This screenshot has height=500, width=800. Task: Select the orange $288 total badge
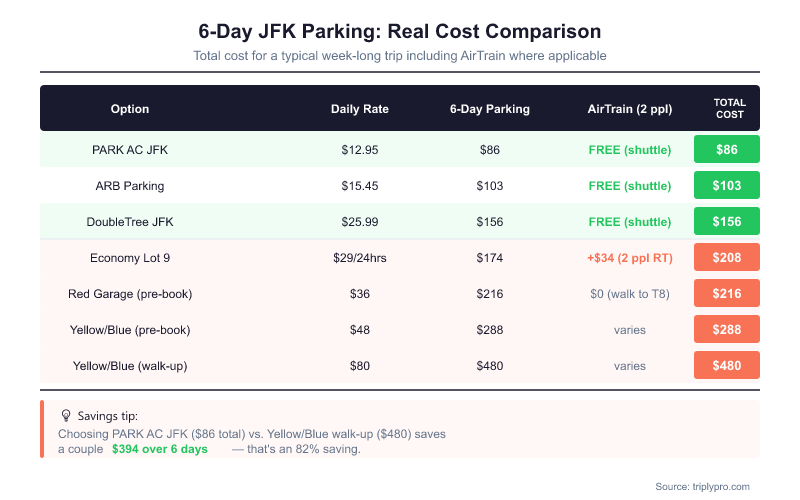(x=727, y=329)
